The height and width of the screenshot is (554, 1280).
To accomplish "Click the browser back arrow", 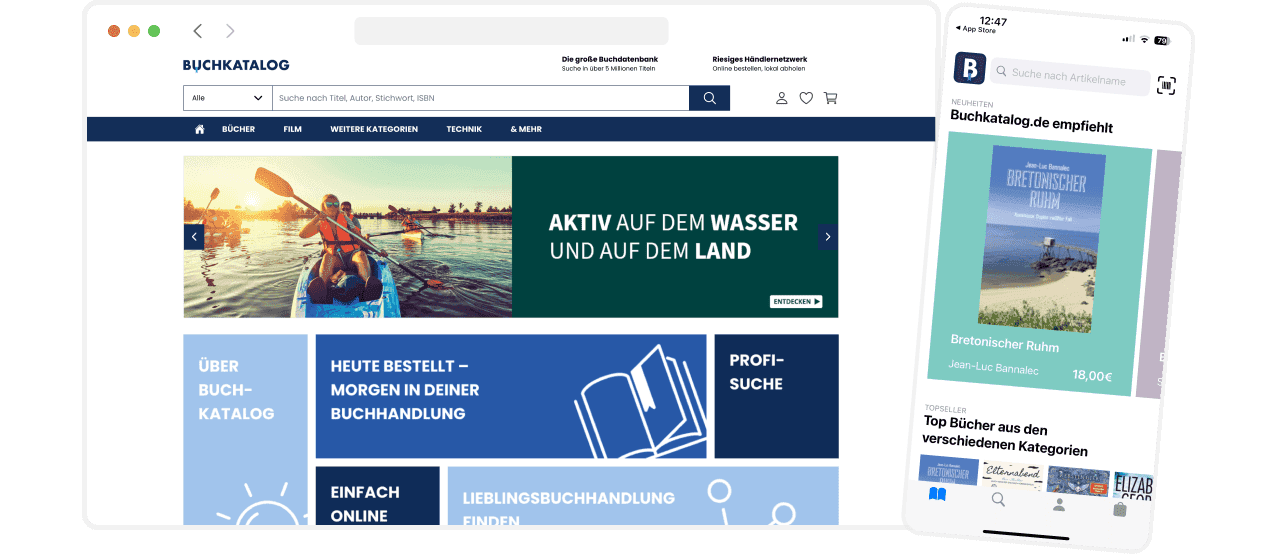I will [x=198, y=31].
